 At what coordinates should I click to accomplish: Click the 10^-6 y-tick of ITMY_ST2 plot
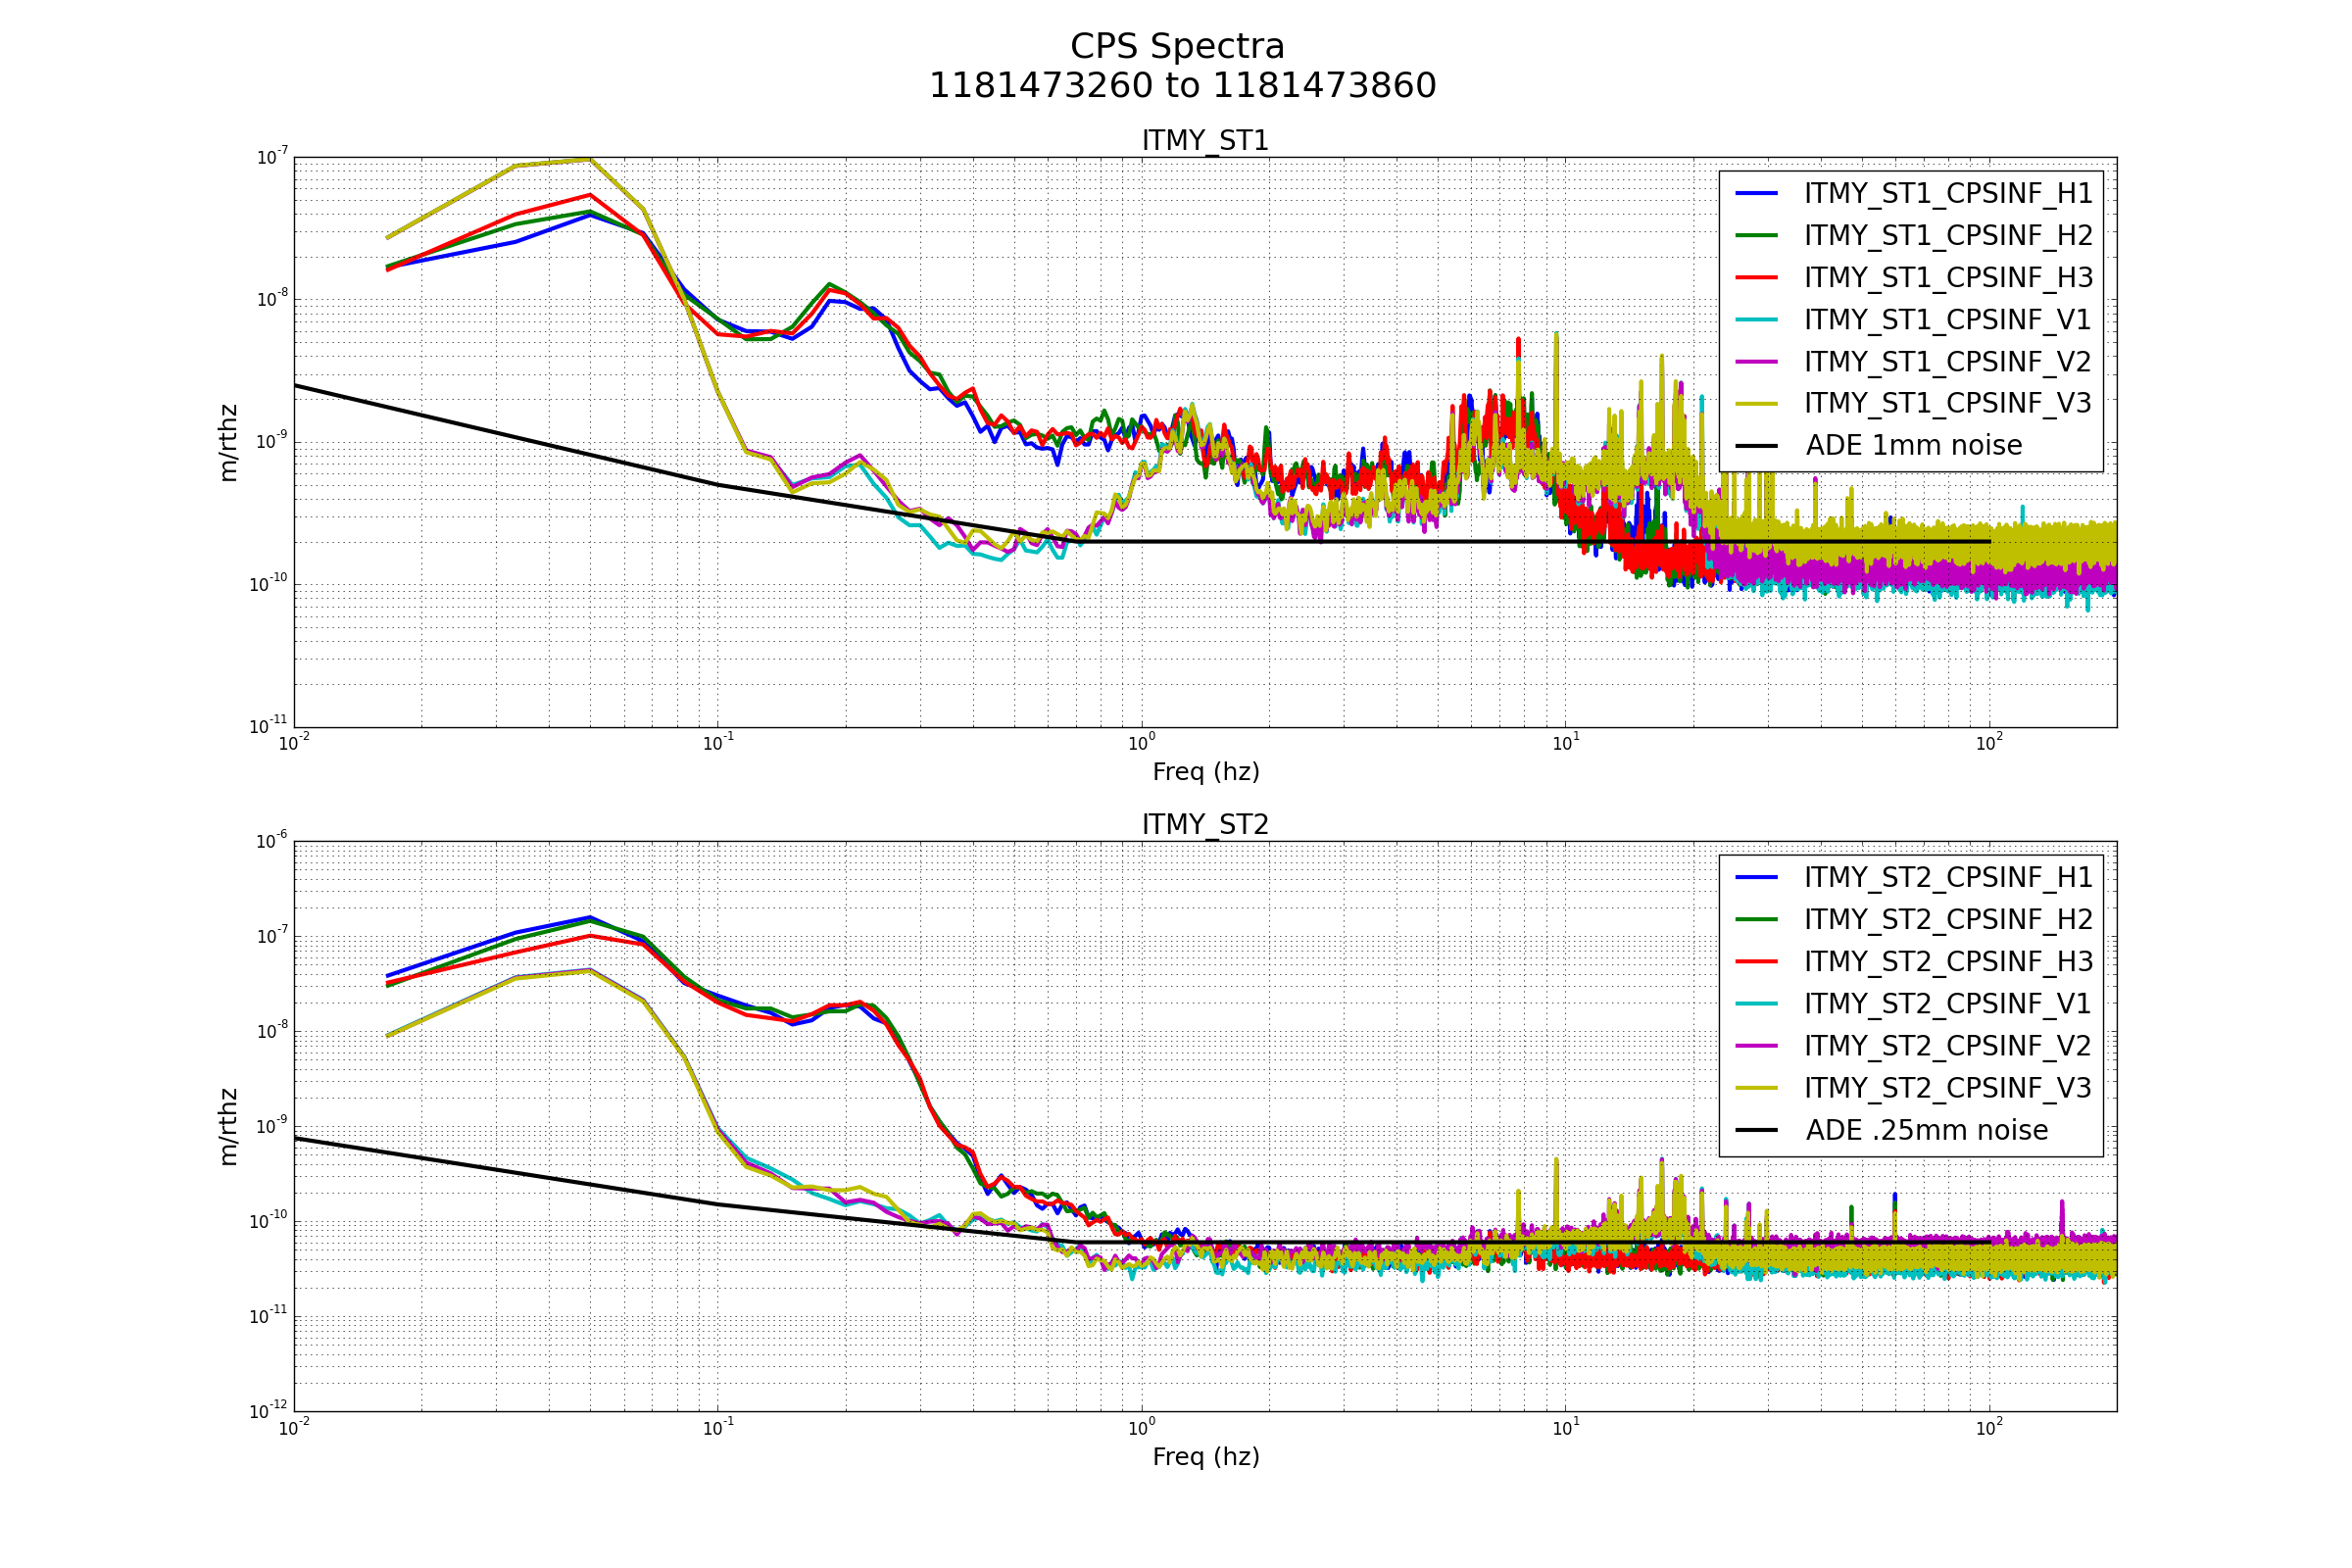click(x=272, y=840)
